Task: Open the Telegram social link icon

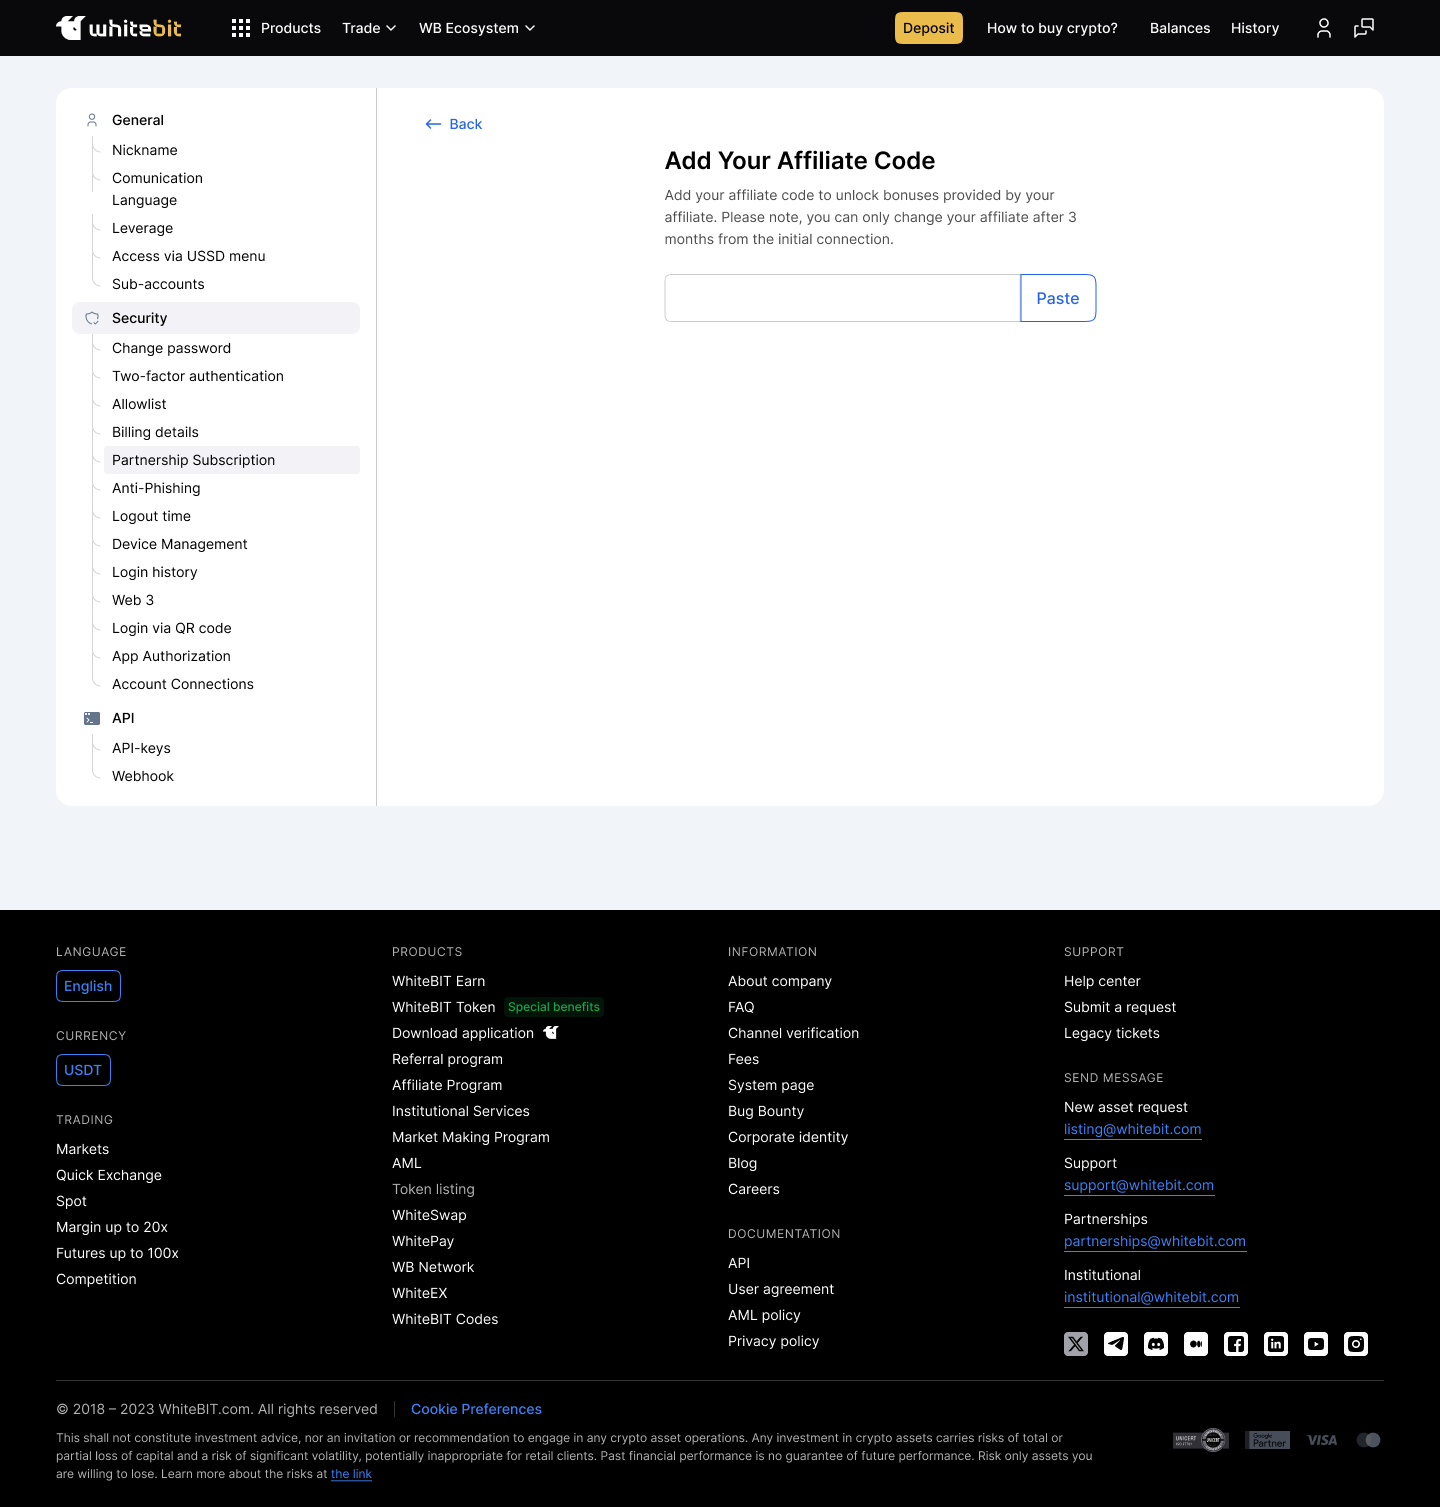Action: pos(1115,1344)
